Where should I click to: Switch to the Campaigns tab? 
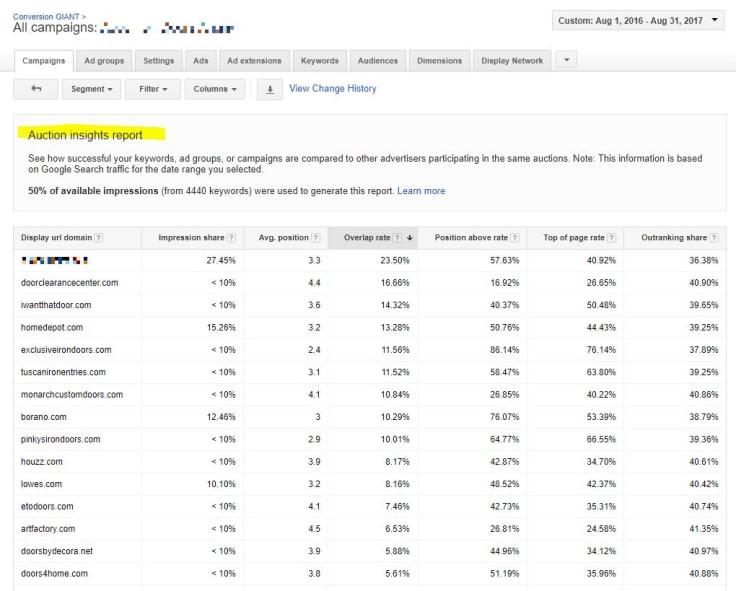[x=44, y=61]
